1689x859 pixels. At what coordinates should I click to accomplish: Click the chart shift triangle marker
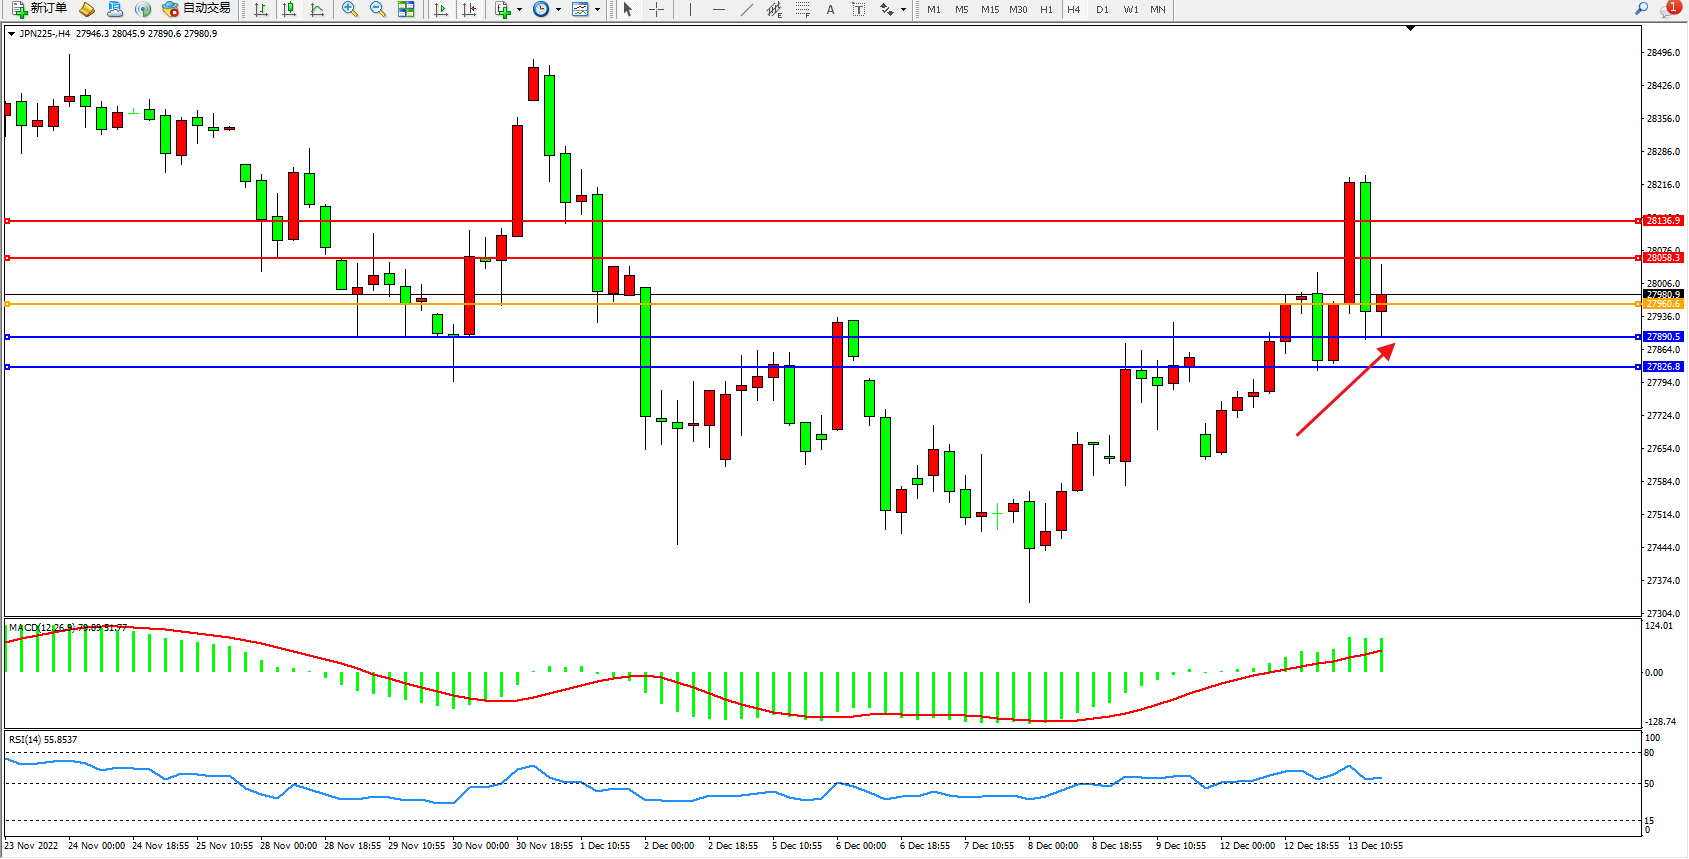pos(1410,29)
